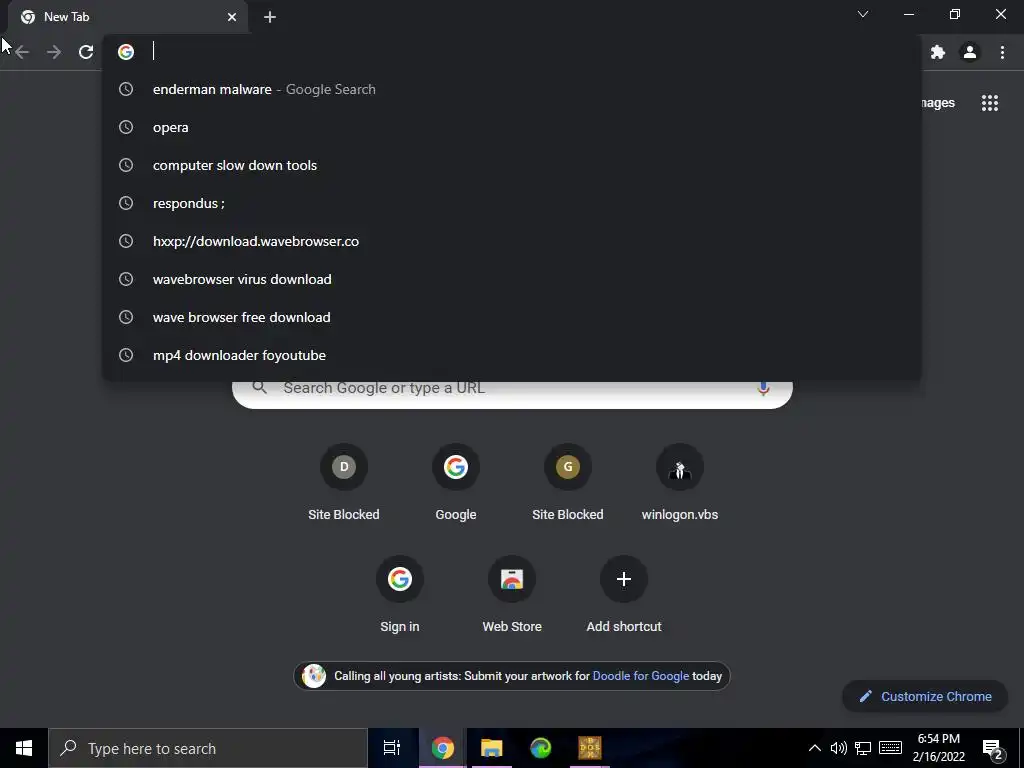Select the 'opera' history suggestion
Screen dimensions: 1024x768
tap(512, 127)
